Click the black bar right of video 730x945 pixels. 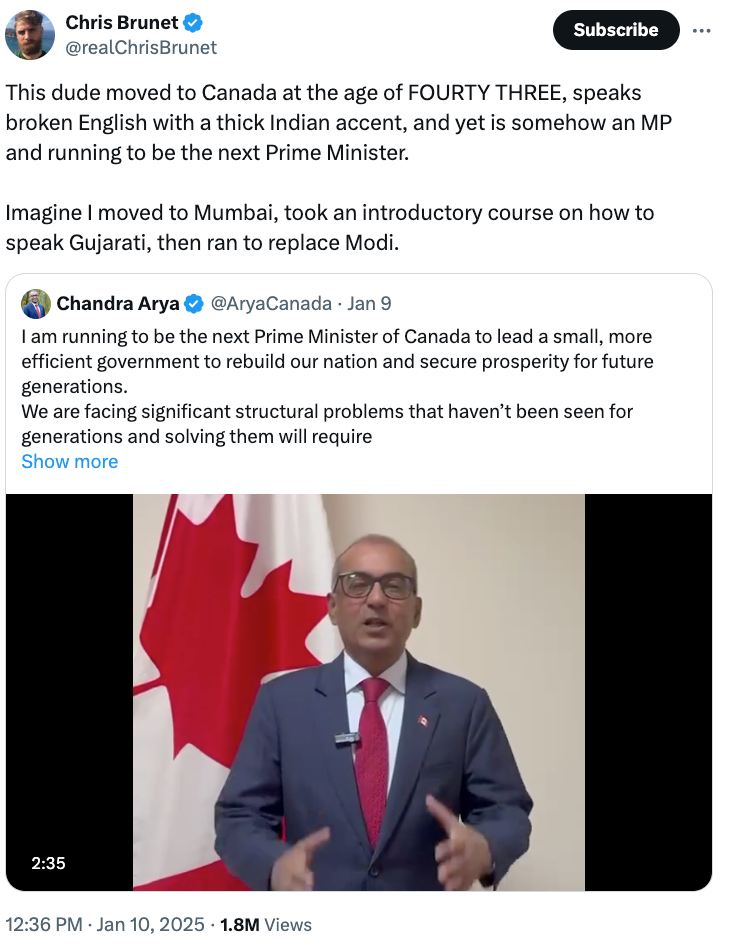648,692
